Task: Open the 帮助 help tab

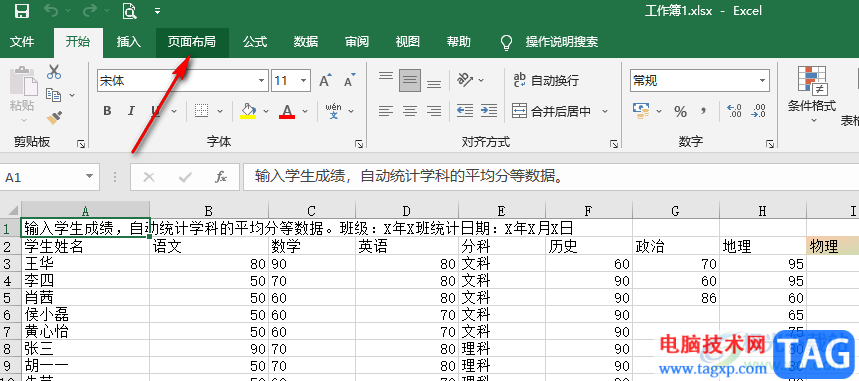Action: tap(459, 42)
